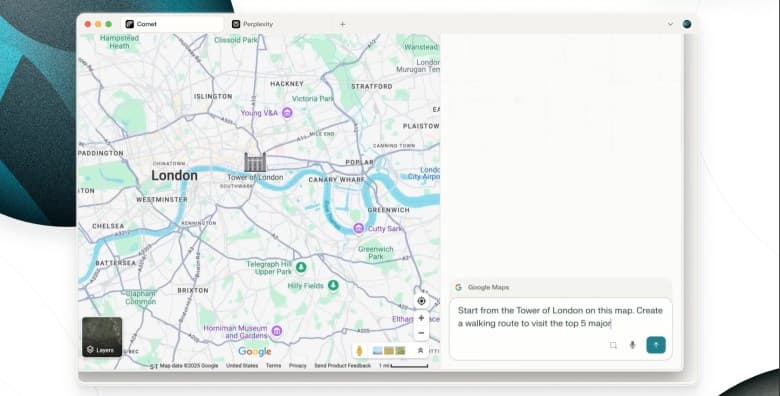Viewport: 780px width, 396px height.
Task: Center the map on my location
Action: [x=421, y=301]
